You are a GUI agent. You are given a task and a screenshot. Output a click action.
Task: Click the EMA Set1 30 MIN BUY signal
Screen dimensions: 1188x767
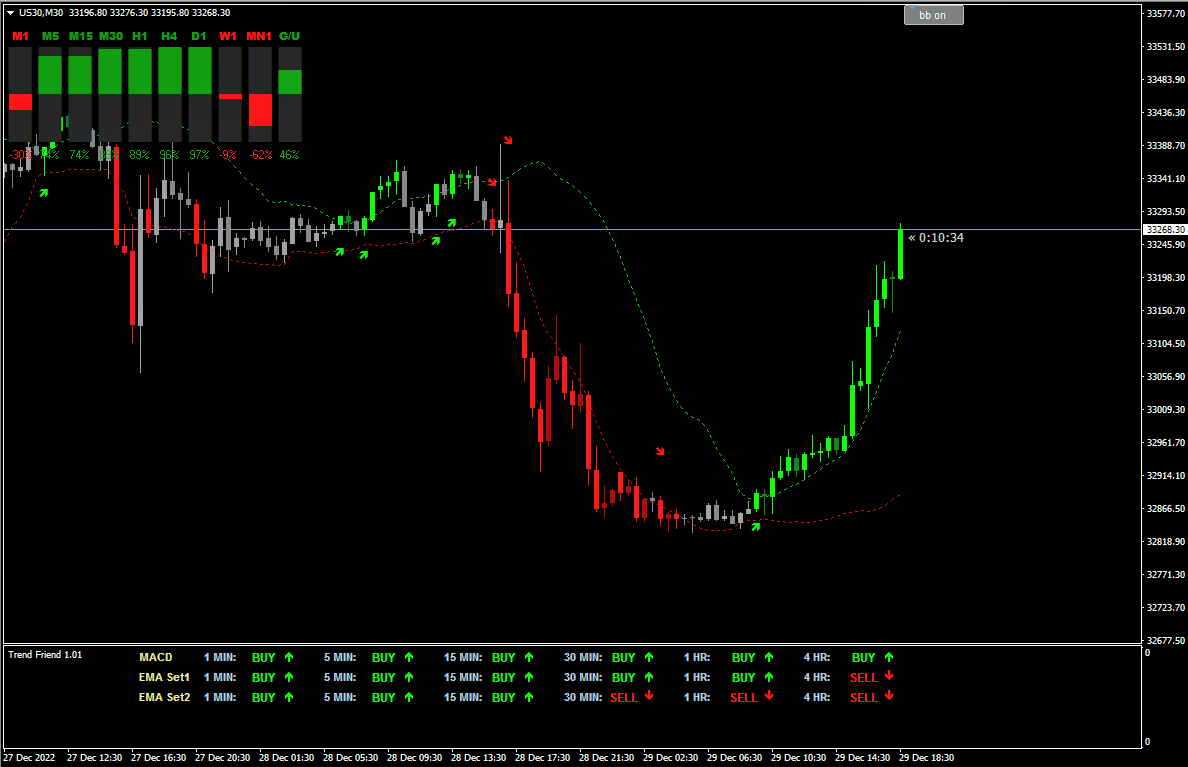[624, 678]
